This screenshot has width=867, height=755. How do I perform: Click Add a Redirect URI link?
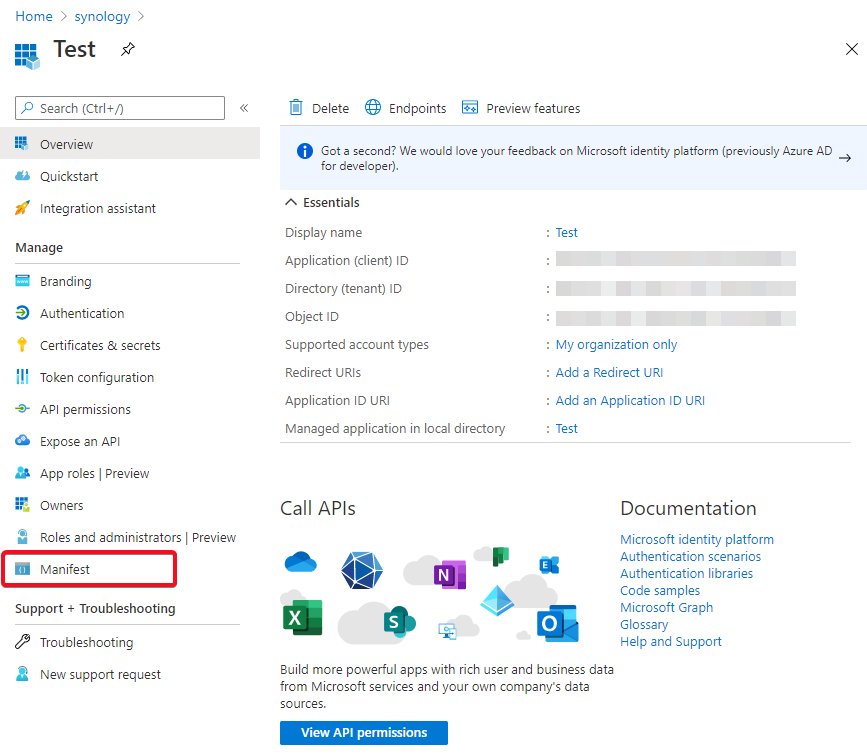click(x=609, y=372)
